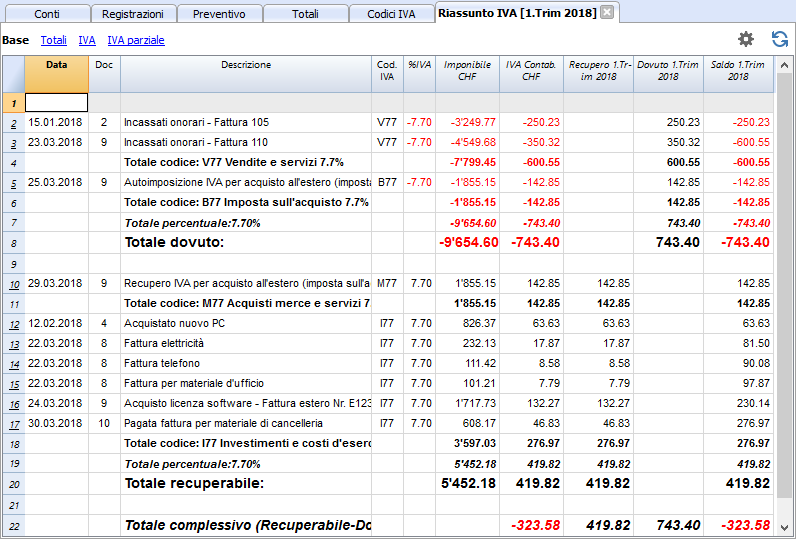Click the refresh arrows icon
Screen dimensions: 796x539
click(x=780, y=40)
